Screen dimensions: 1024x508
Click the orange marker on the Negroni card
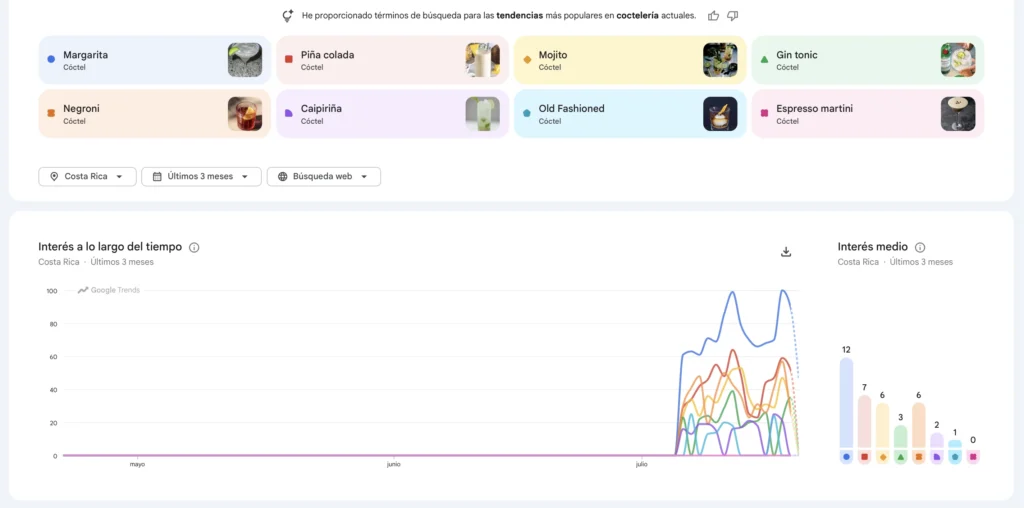click(51, 113)
